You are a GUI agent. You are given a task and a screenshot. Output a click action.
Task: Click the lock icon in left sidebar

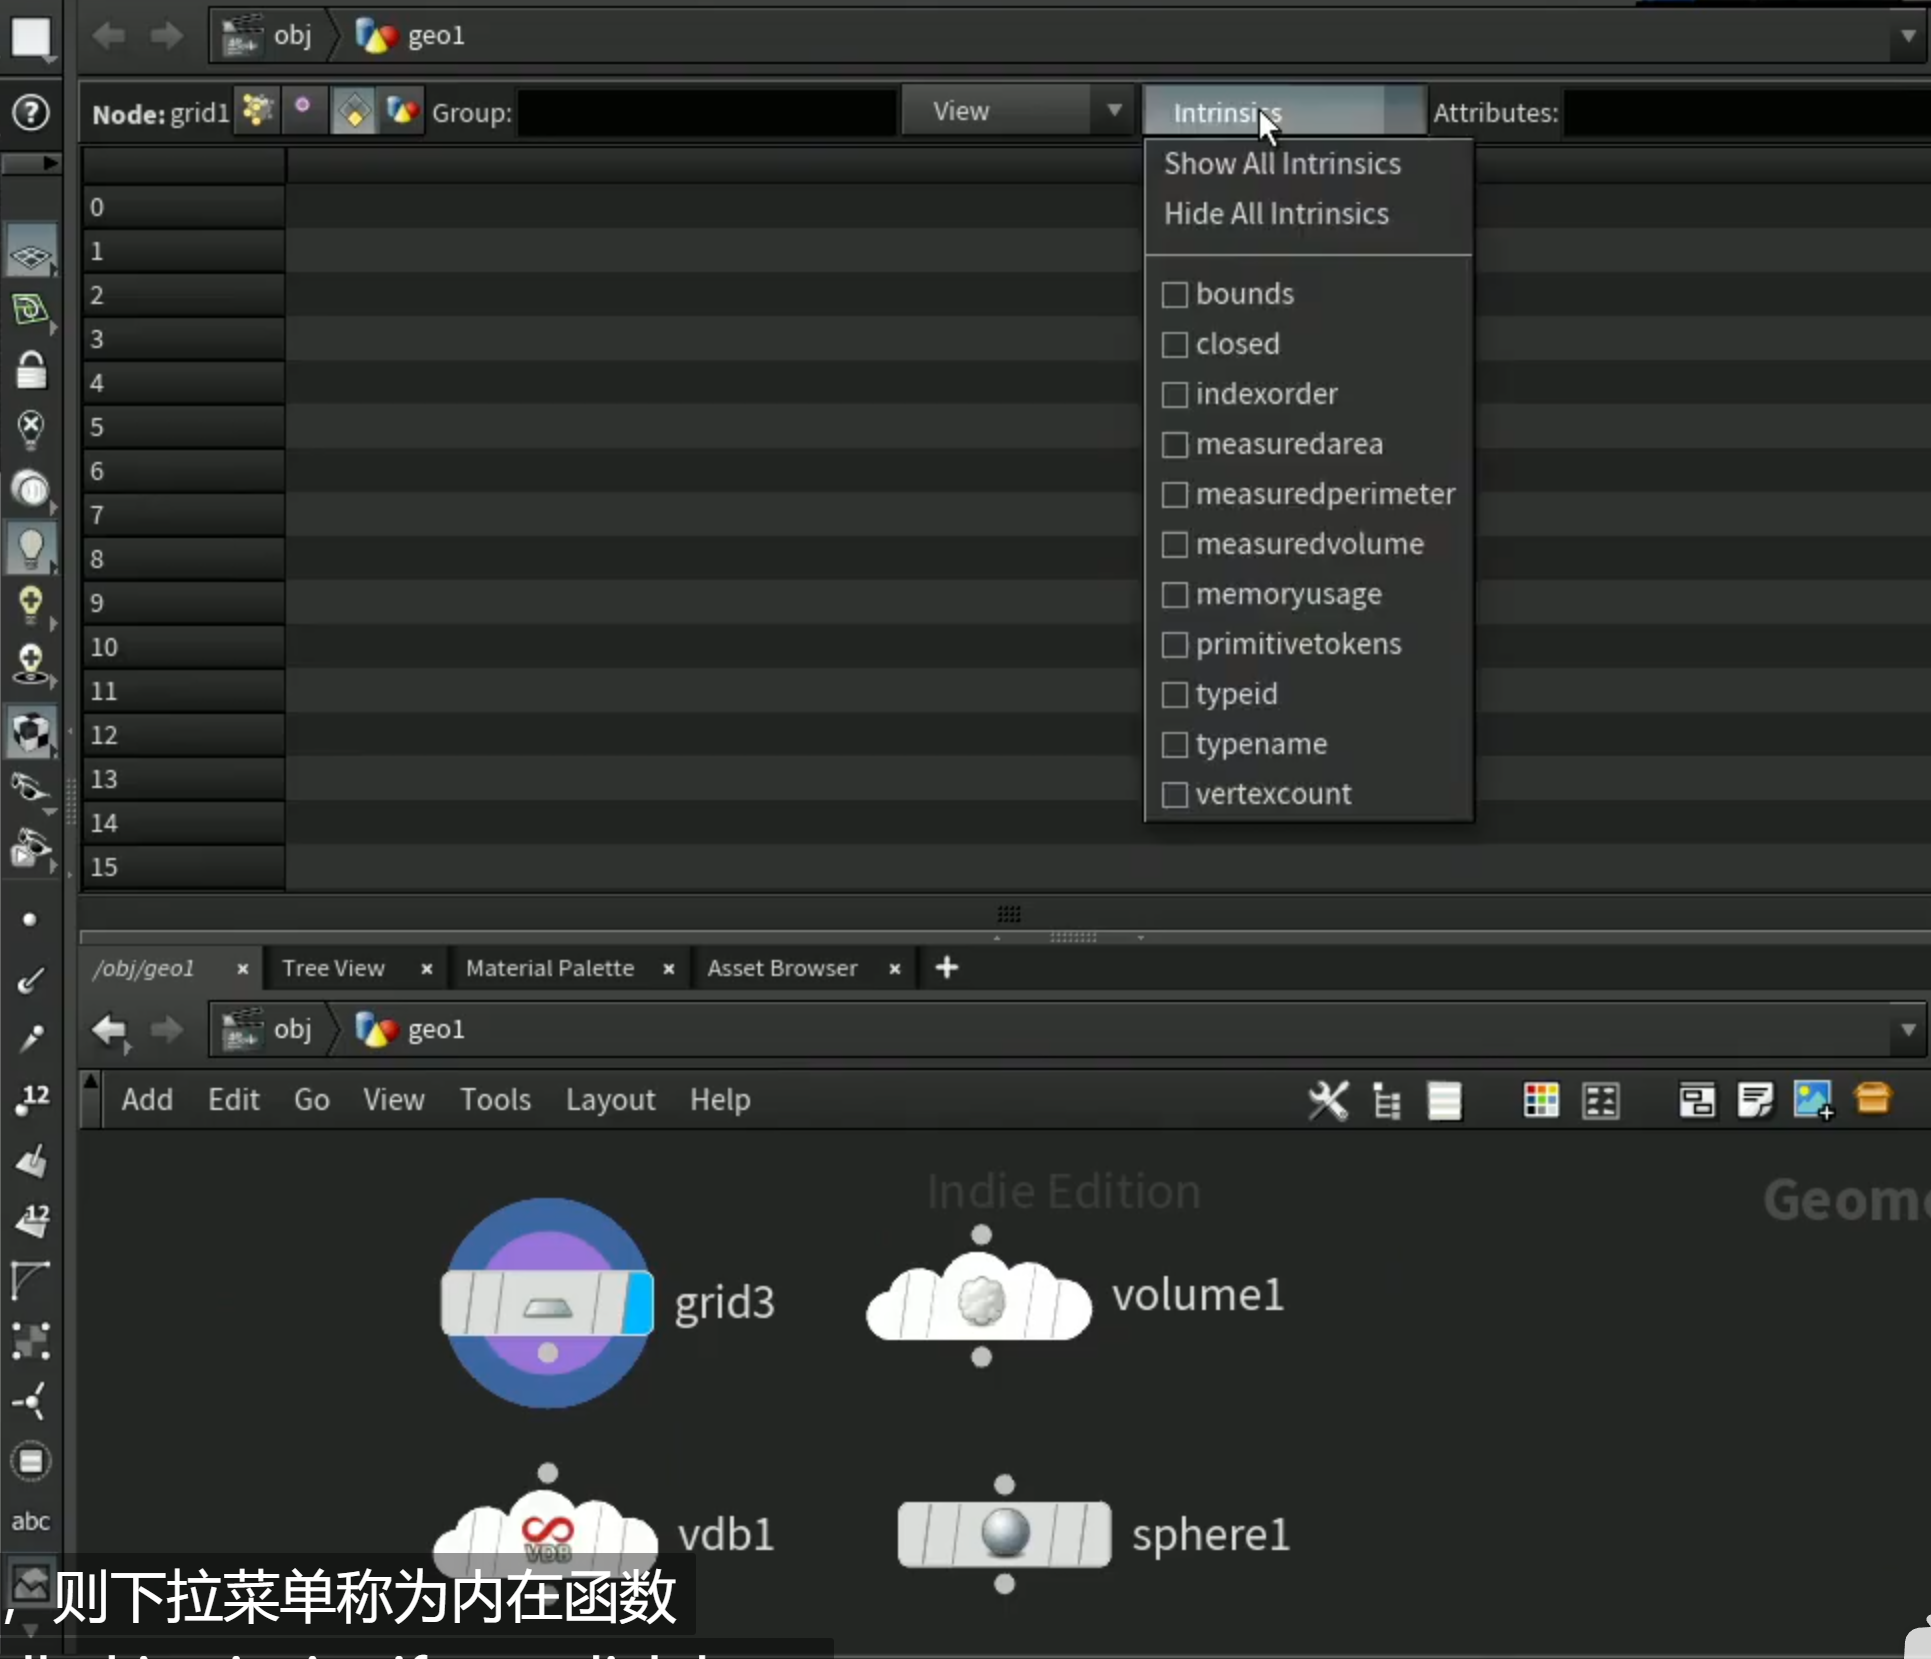[30, 369]
